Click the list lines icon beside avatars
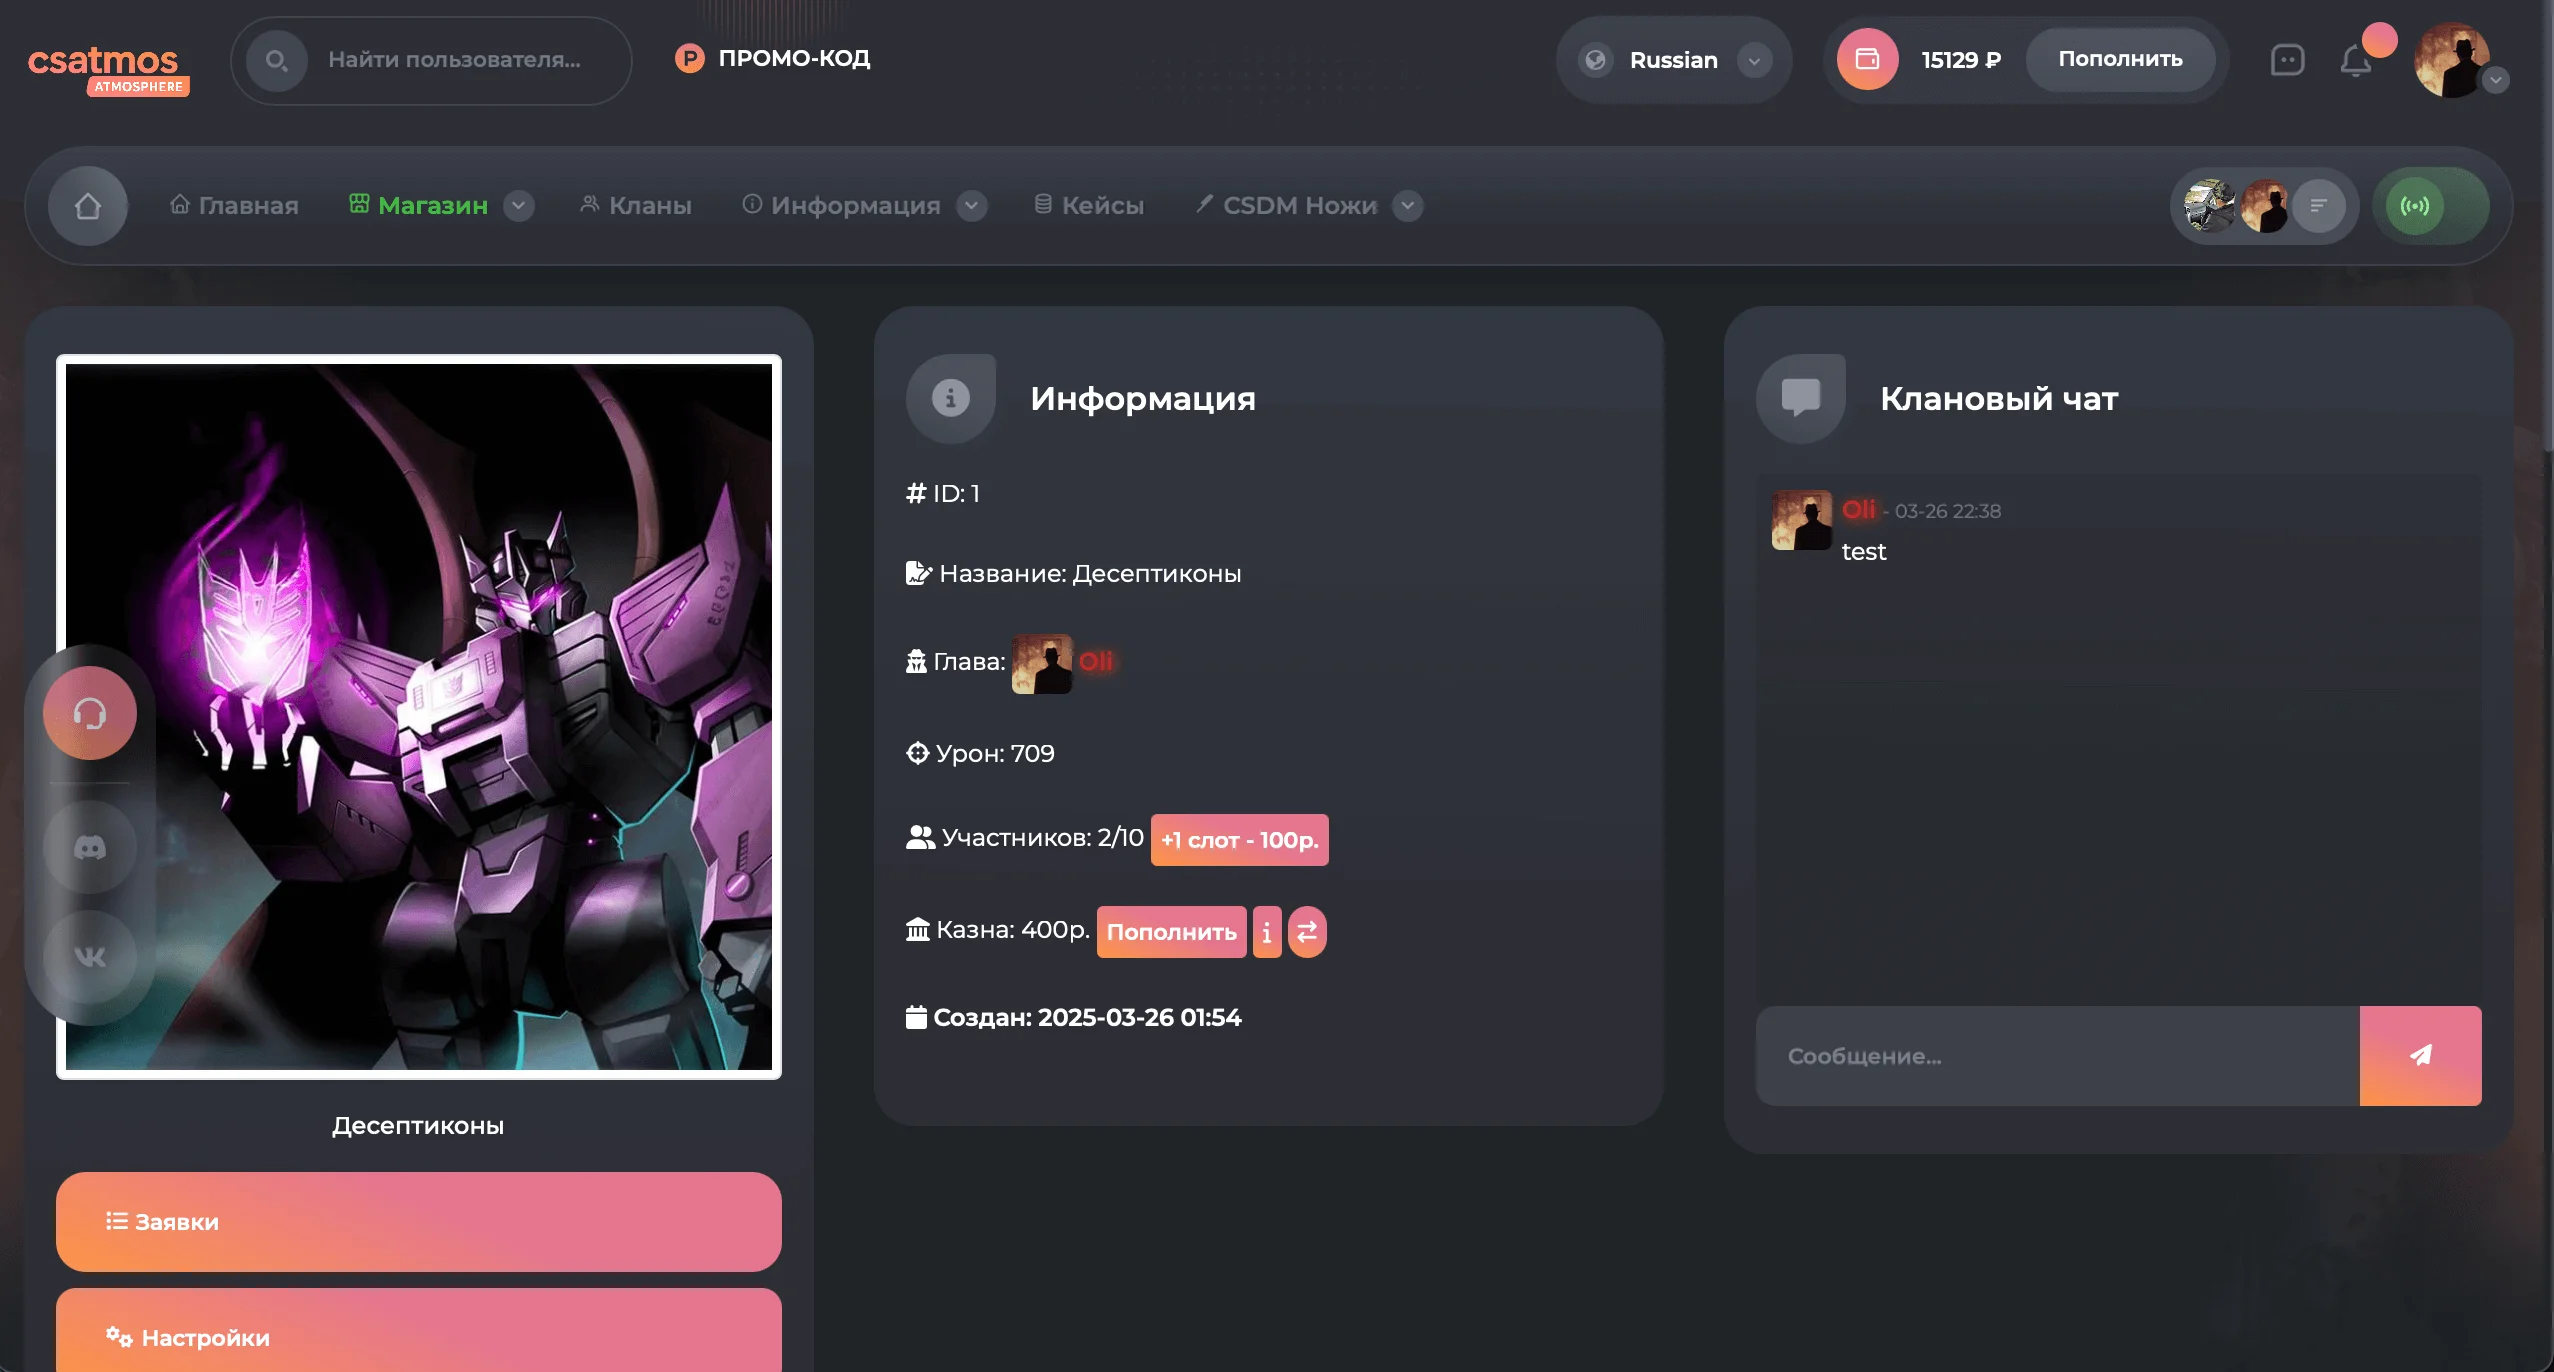The height and width of the screenshot is (1372, 2554). [x=2319, y=206]
